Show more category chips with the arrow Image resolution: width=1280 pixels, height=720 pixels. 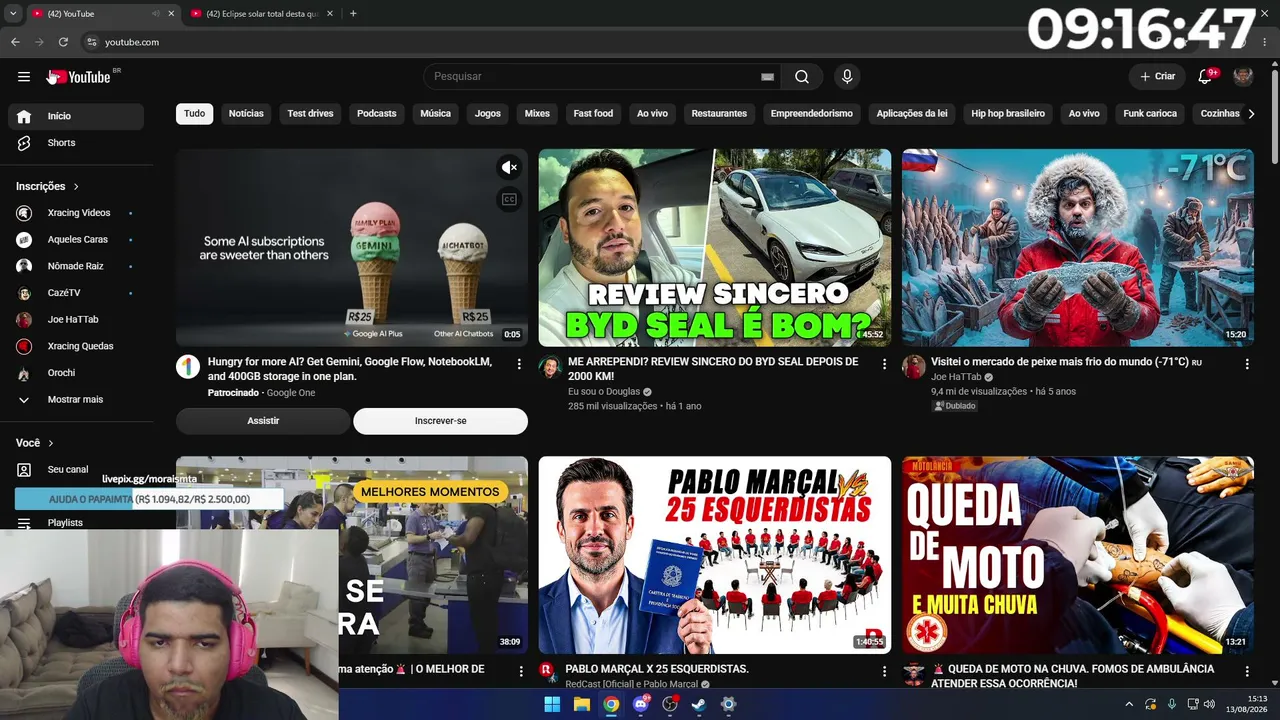click(x=1251, y=114)
